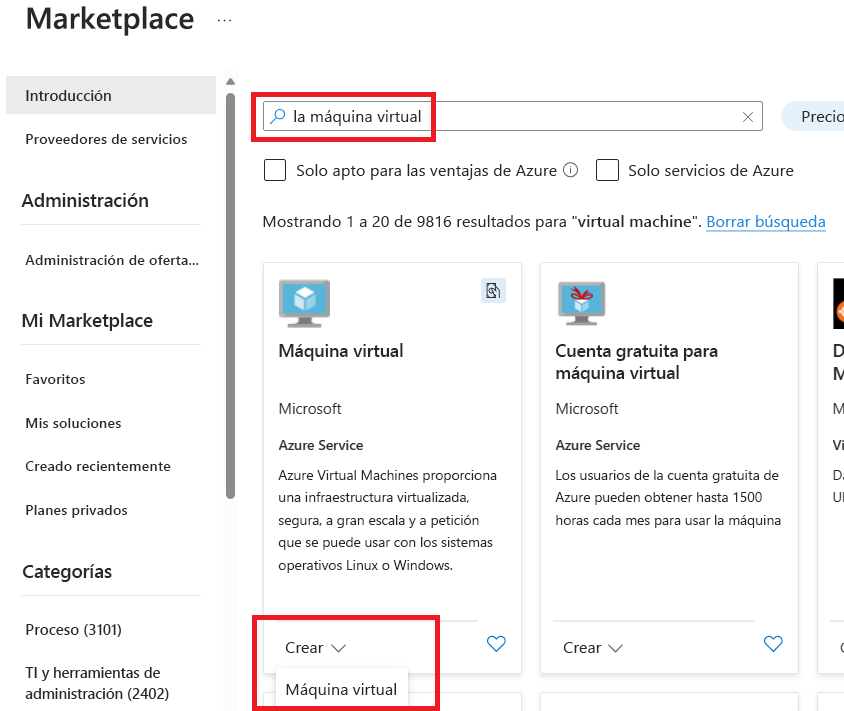The height and width of the screenshot is (711, 844).
Task: Click the heart icon on Cuenta gratuita card
Action: 773,647
